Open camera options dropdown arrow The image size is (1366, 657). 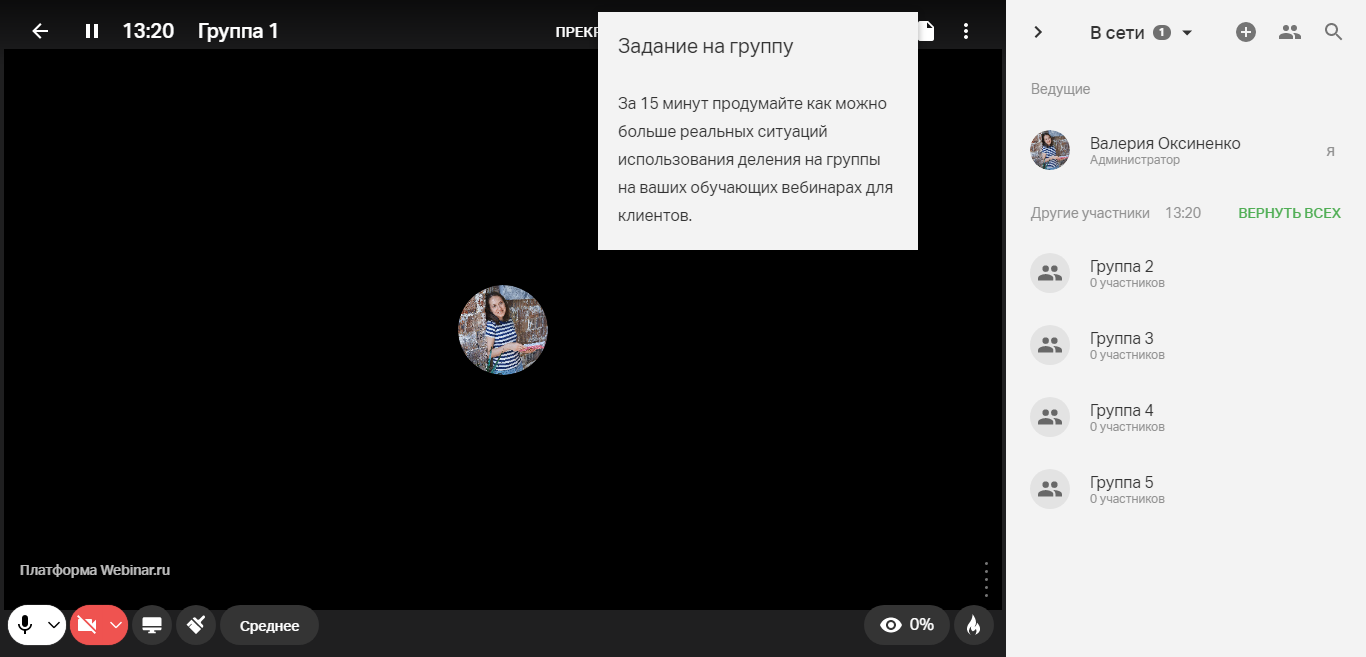tap(116, 625)
